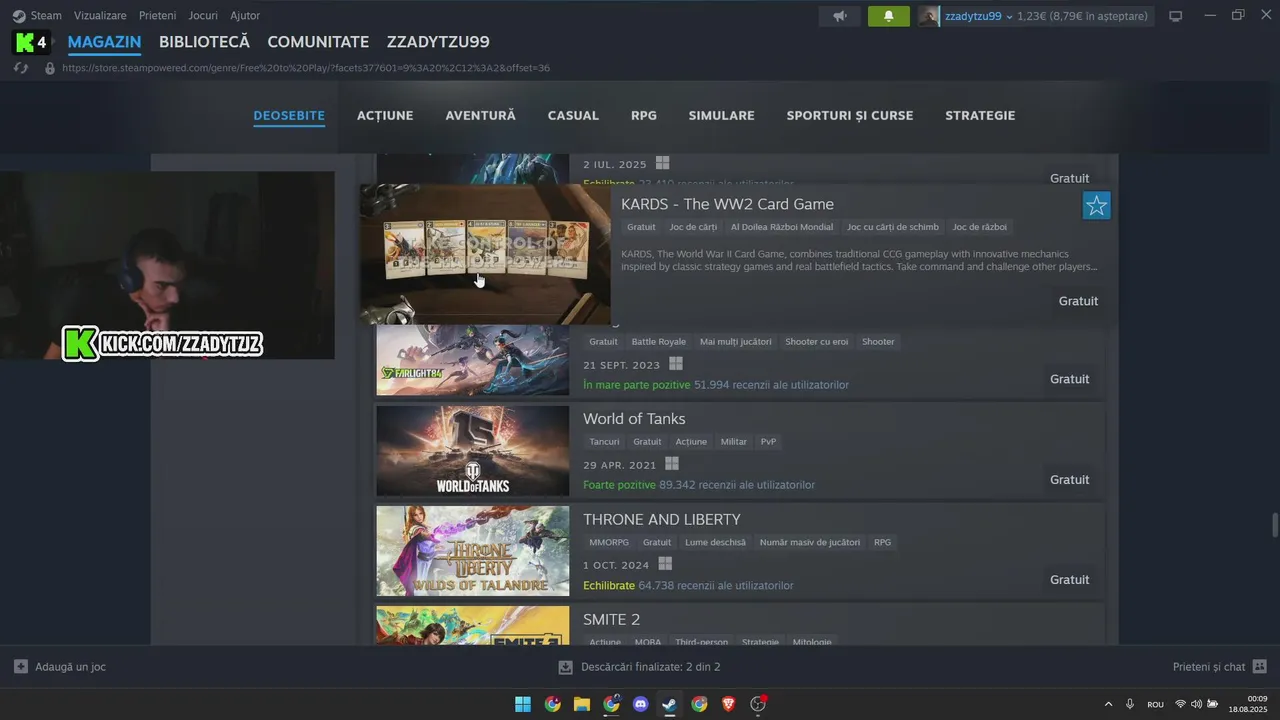1280x720 pixels.
Task: Open the Jocuri menu
Action: pyautogui.click(x=203, y=16)
